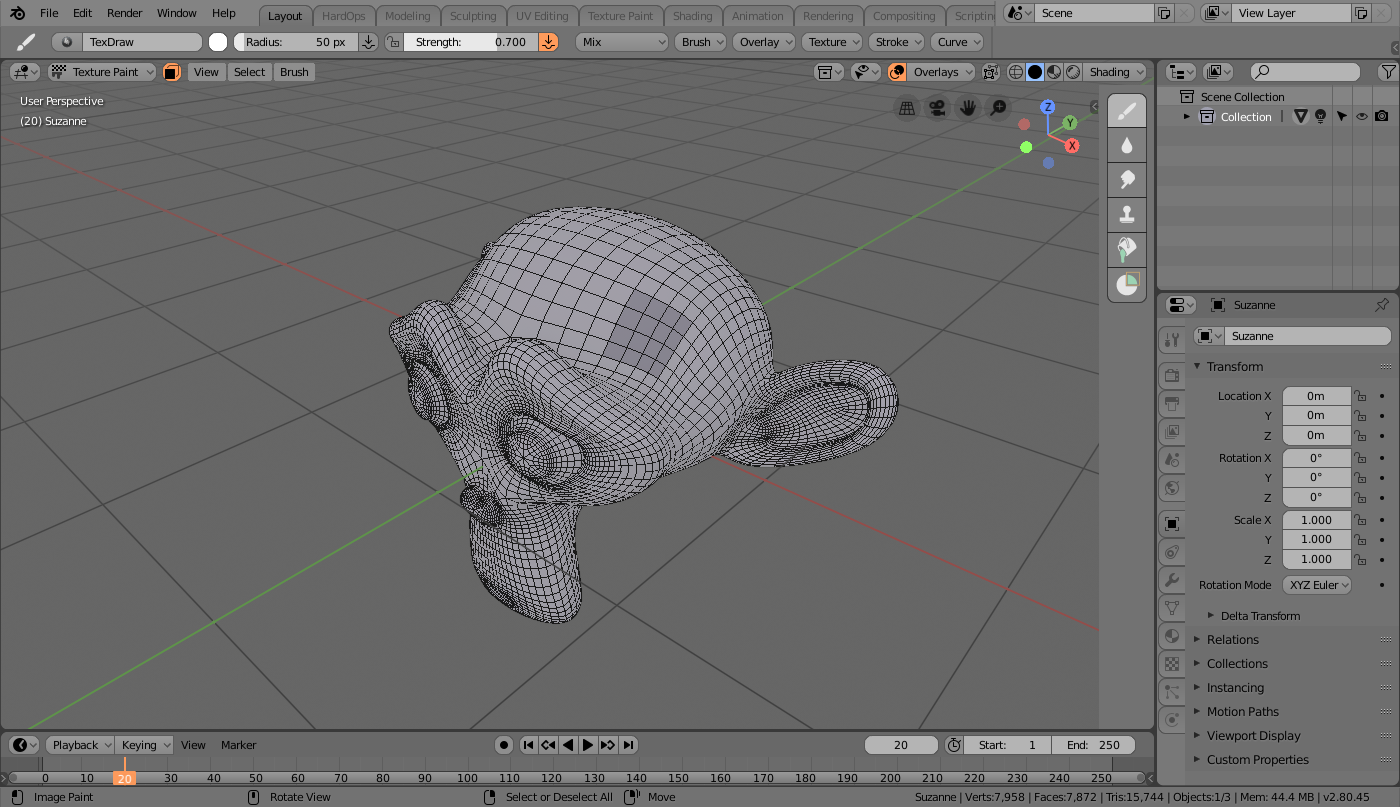This screenshot has height=807, width=1400.
Task: Switch to LookDev shading mode
Action: tap(1053, 72)
